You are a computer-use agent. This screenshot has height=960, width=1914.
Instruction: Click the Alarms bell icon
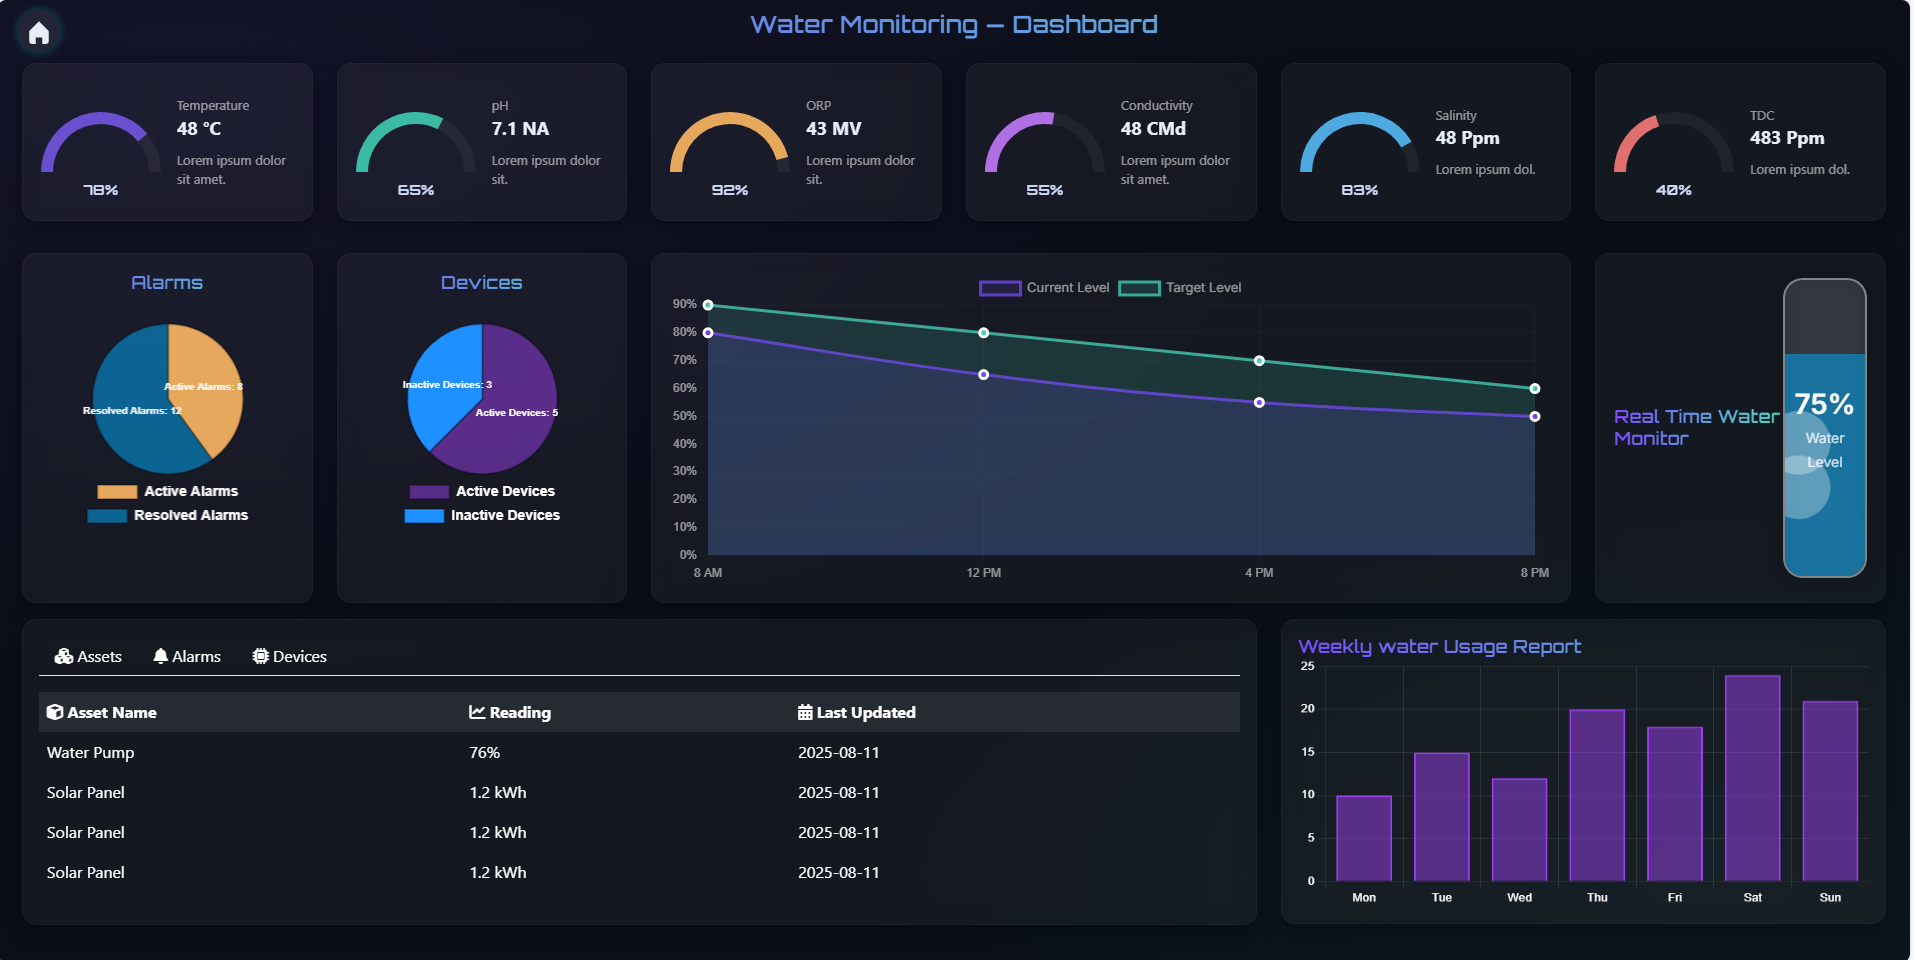(160, 656)
